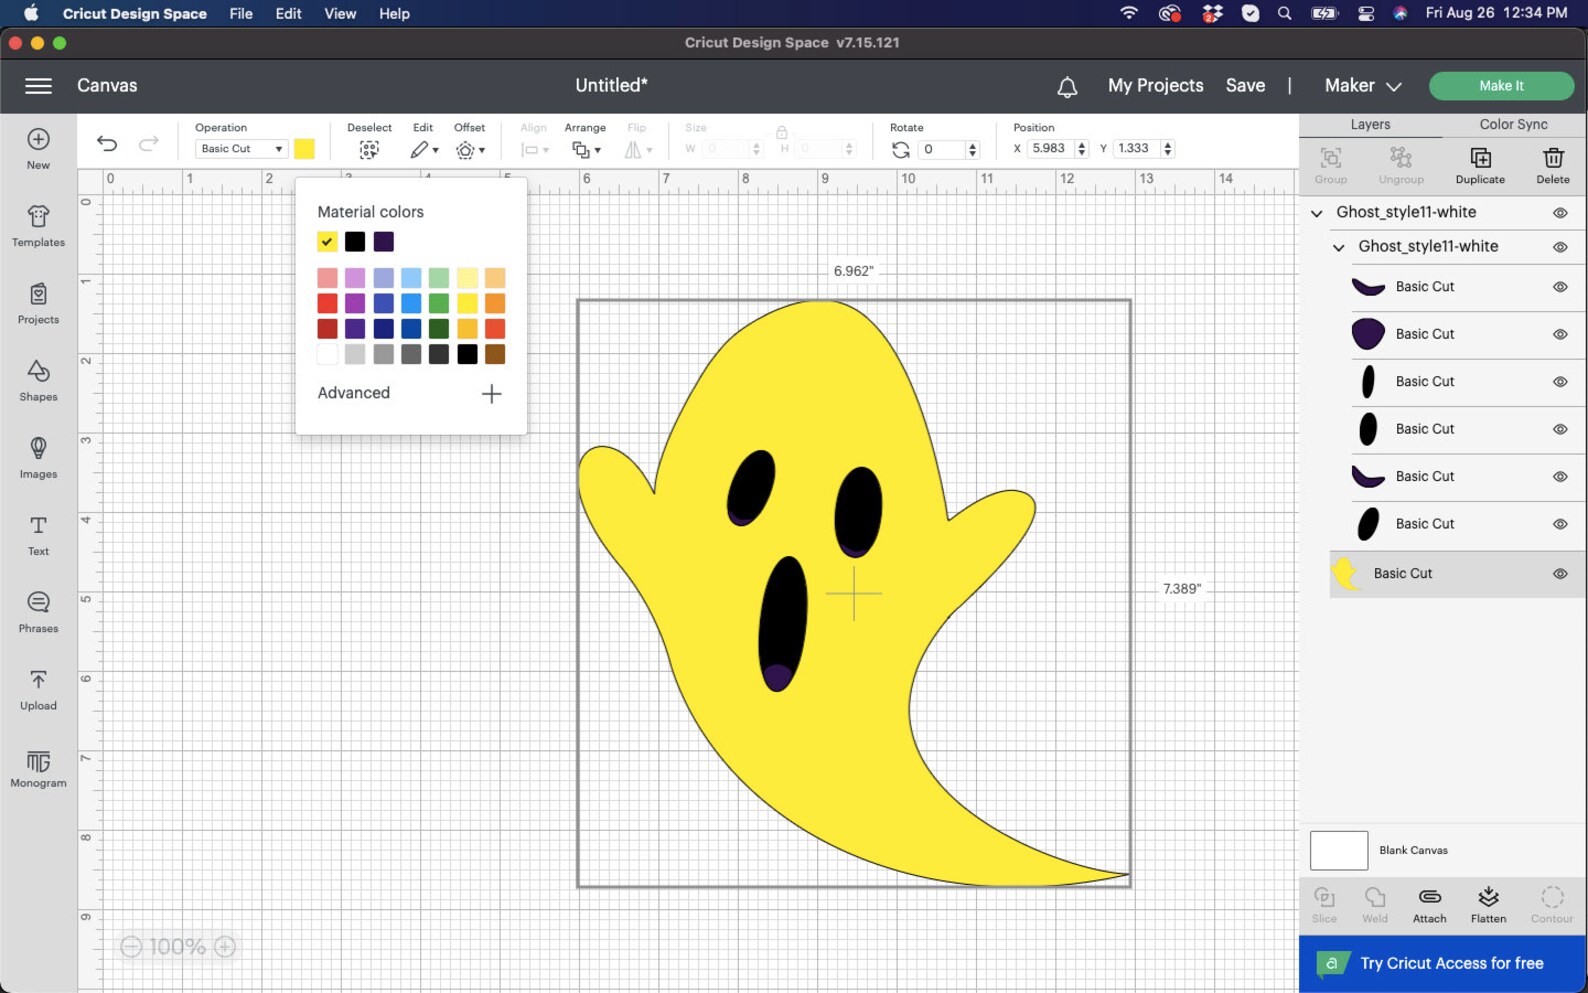Click the Make It button
The width and height of the screenshot is (1588, 993).
(1501, 86)
